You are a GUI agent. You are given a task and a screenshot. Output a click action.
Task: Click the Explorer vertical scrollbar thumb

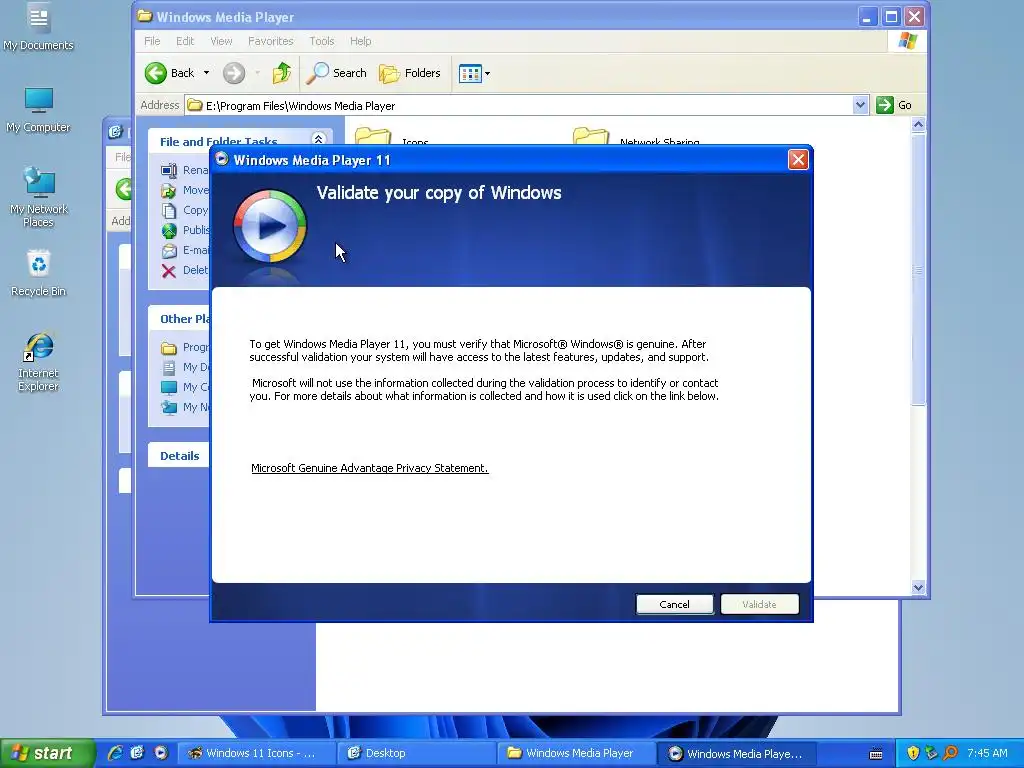(918, 270)
